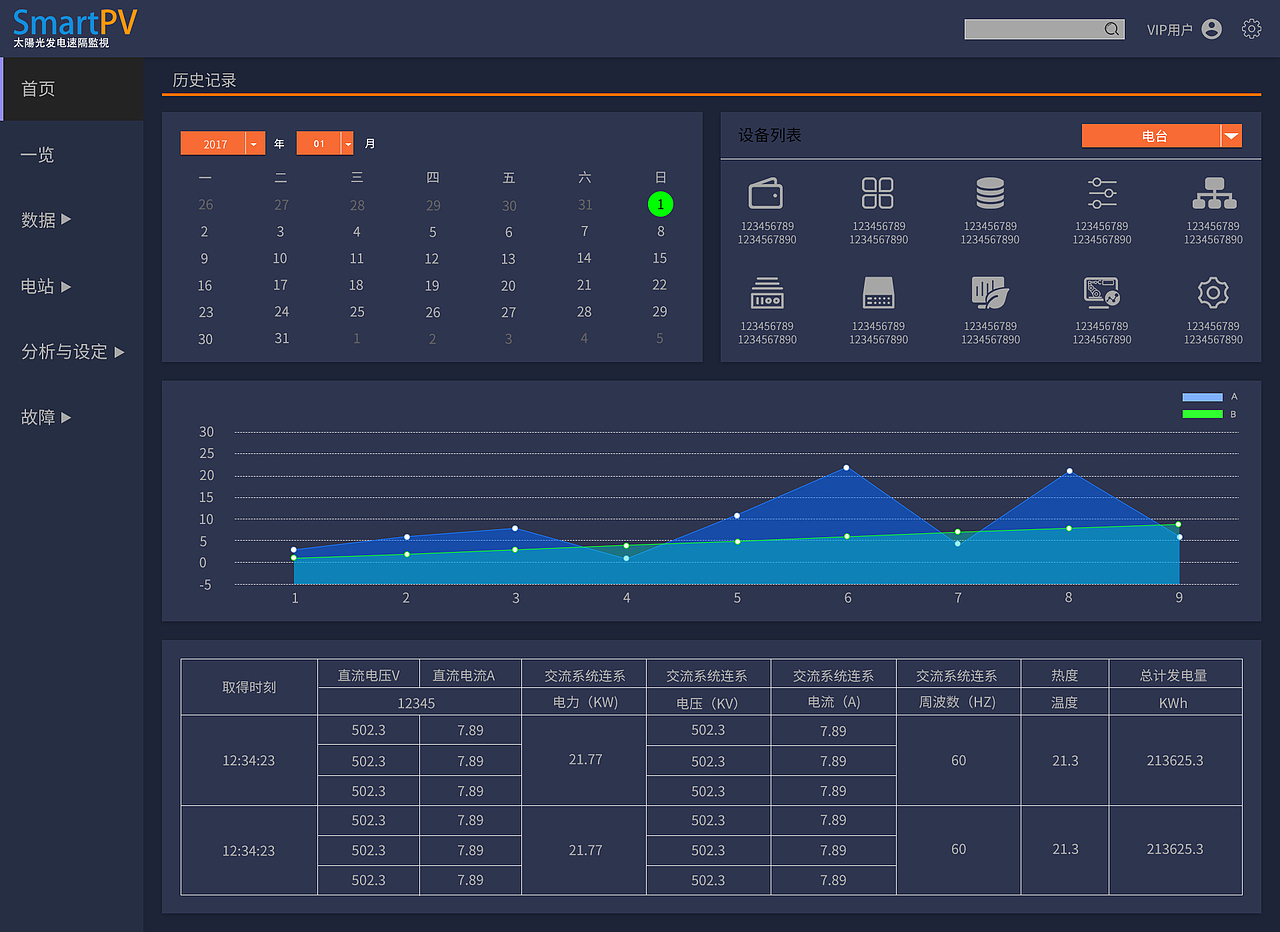Select the router device icon
This screenshot has height=932, width=1280.
(767, 293)
